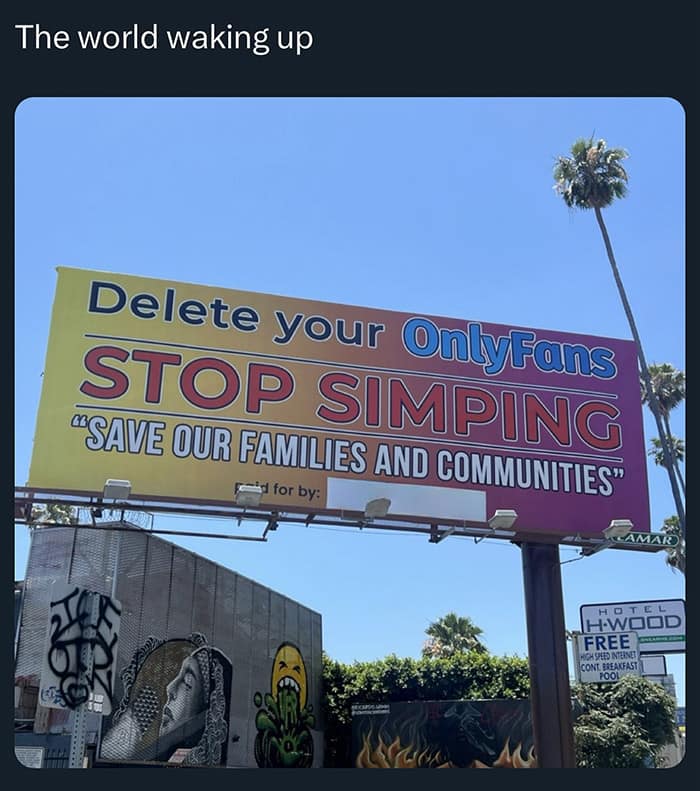
Task: Click the small palm tree above the hedge
Action: coord(455,634)
